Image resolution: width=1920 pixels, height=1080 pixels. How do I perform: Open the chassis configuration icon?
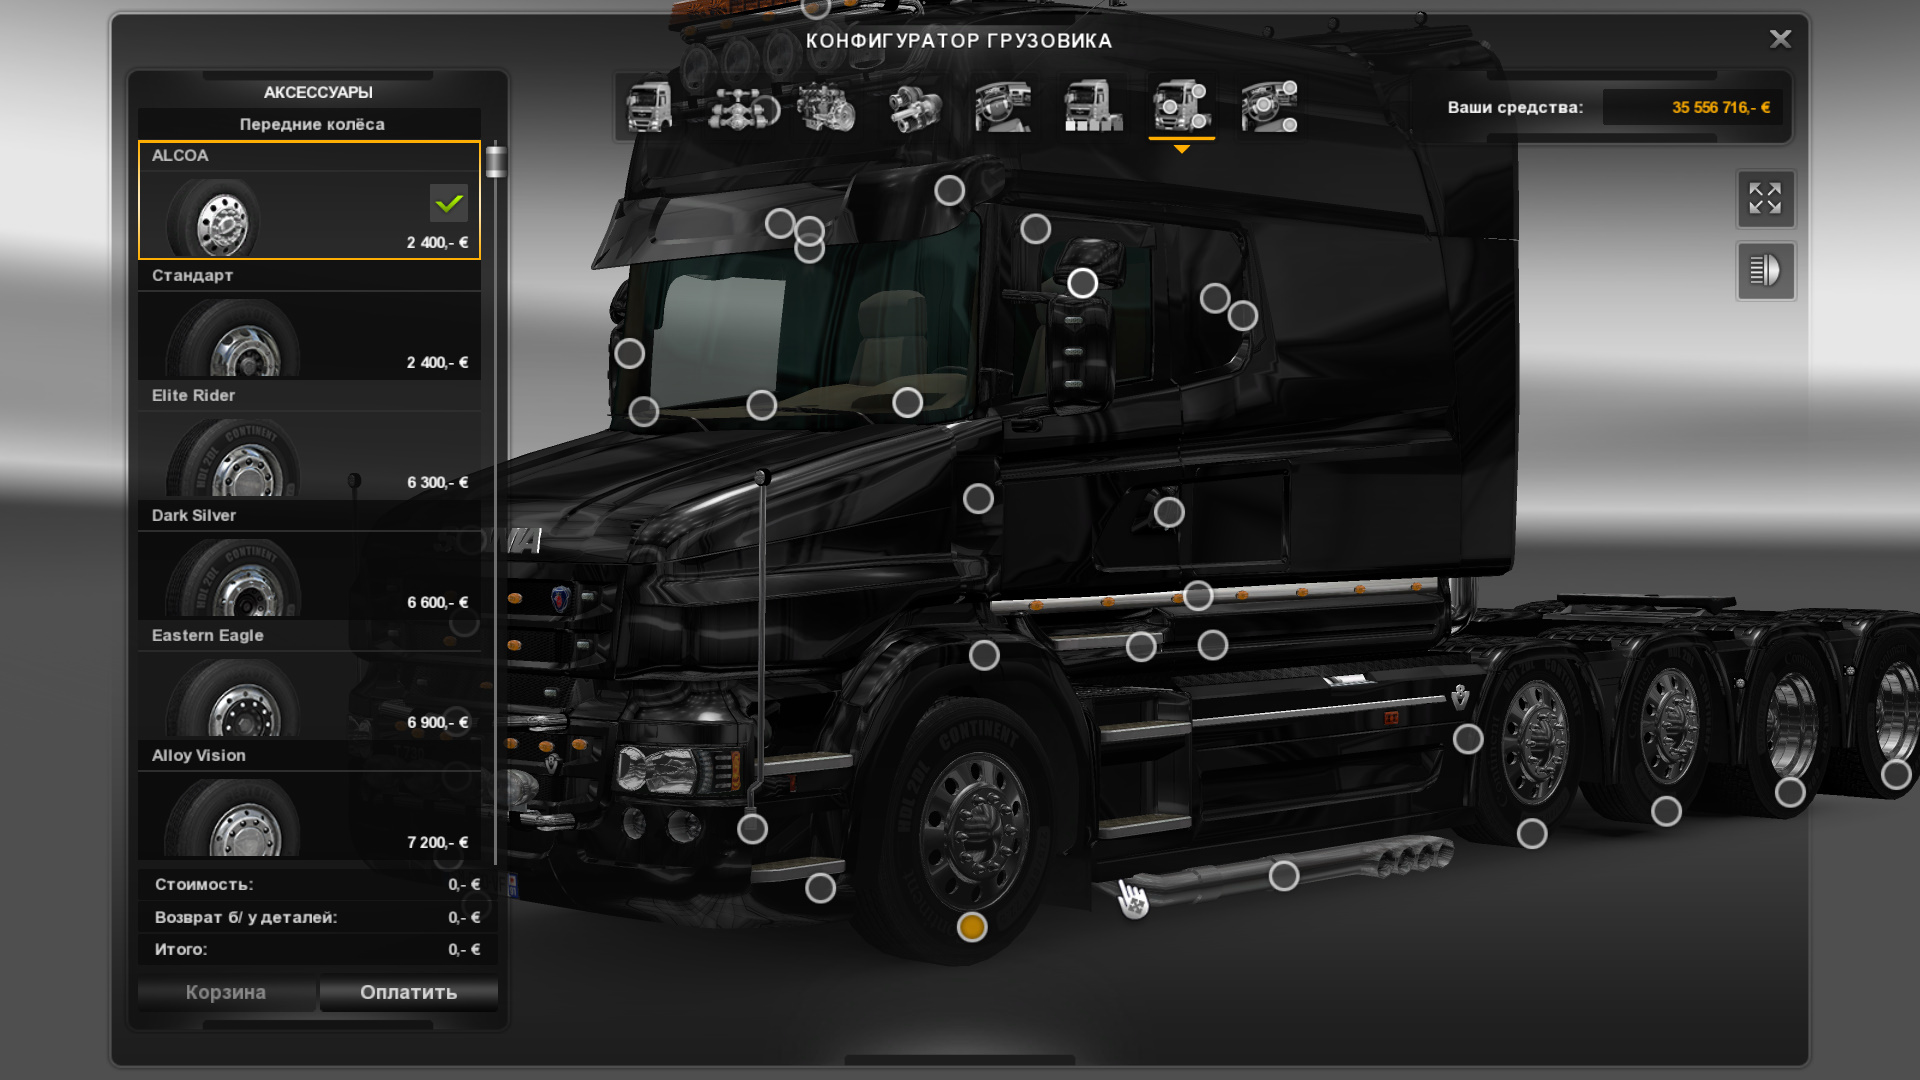point(741,107)
